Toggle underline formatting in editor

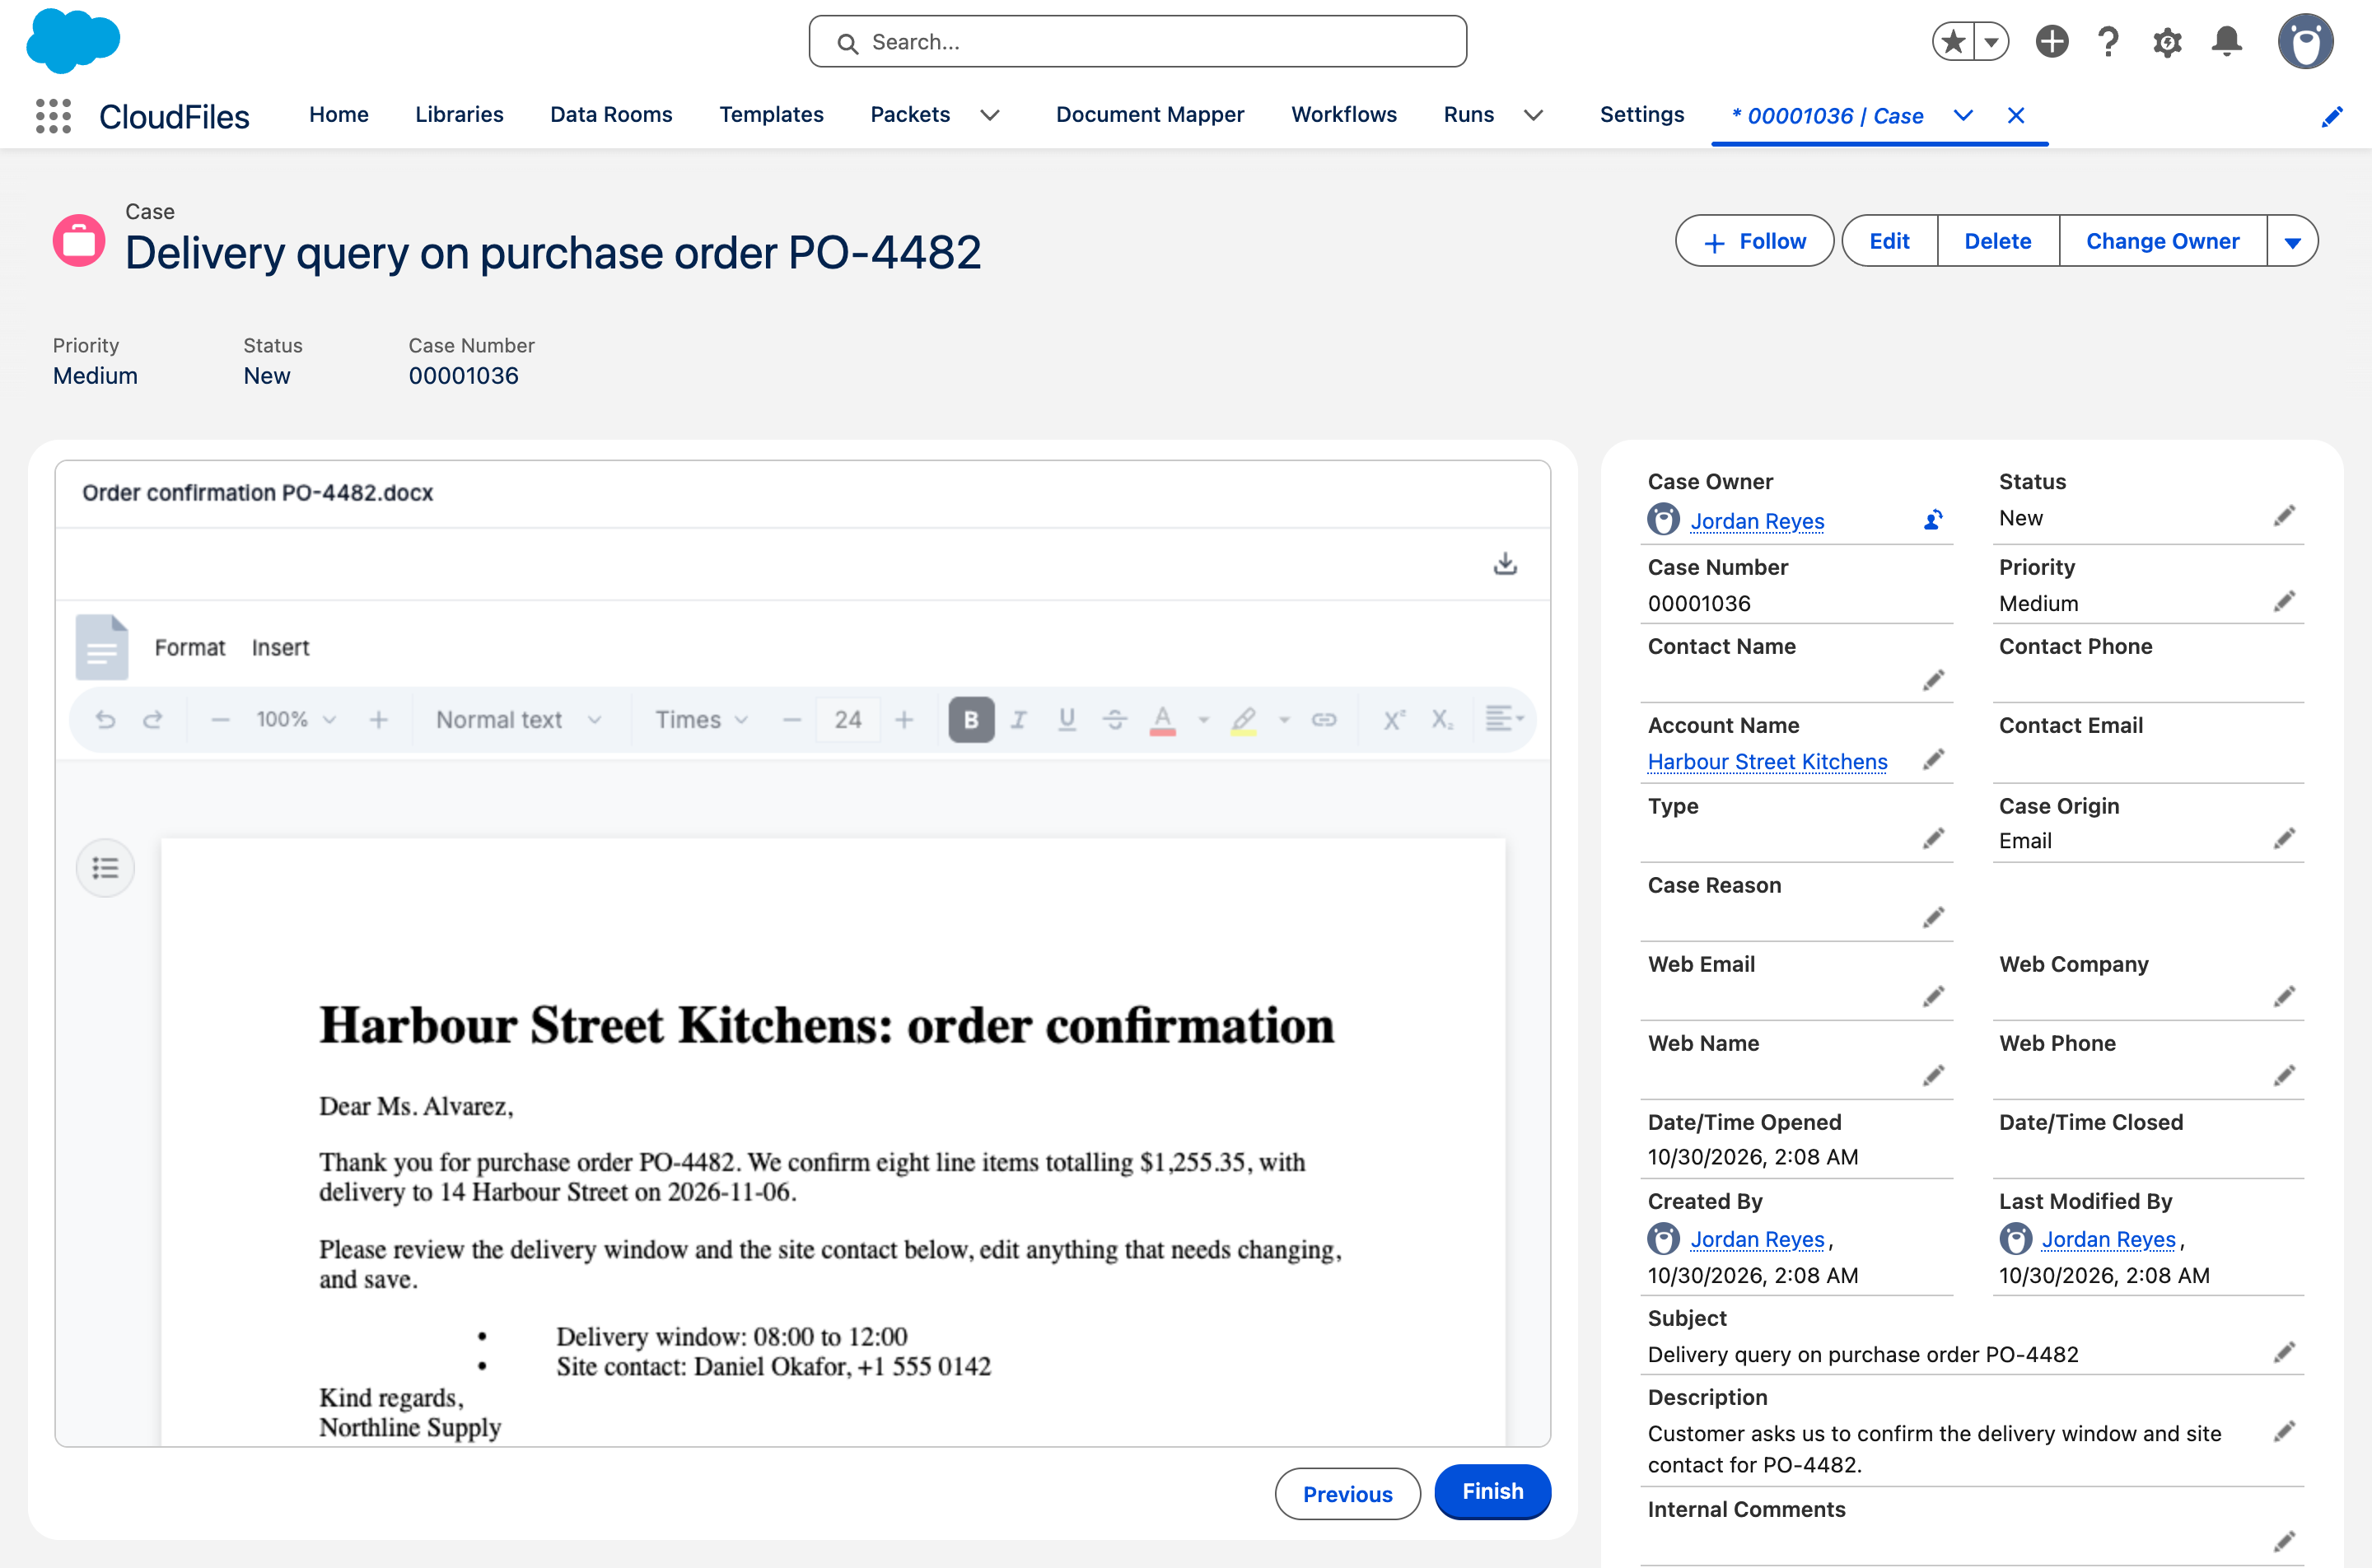point(1067,720)
